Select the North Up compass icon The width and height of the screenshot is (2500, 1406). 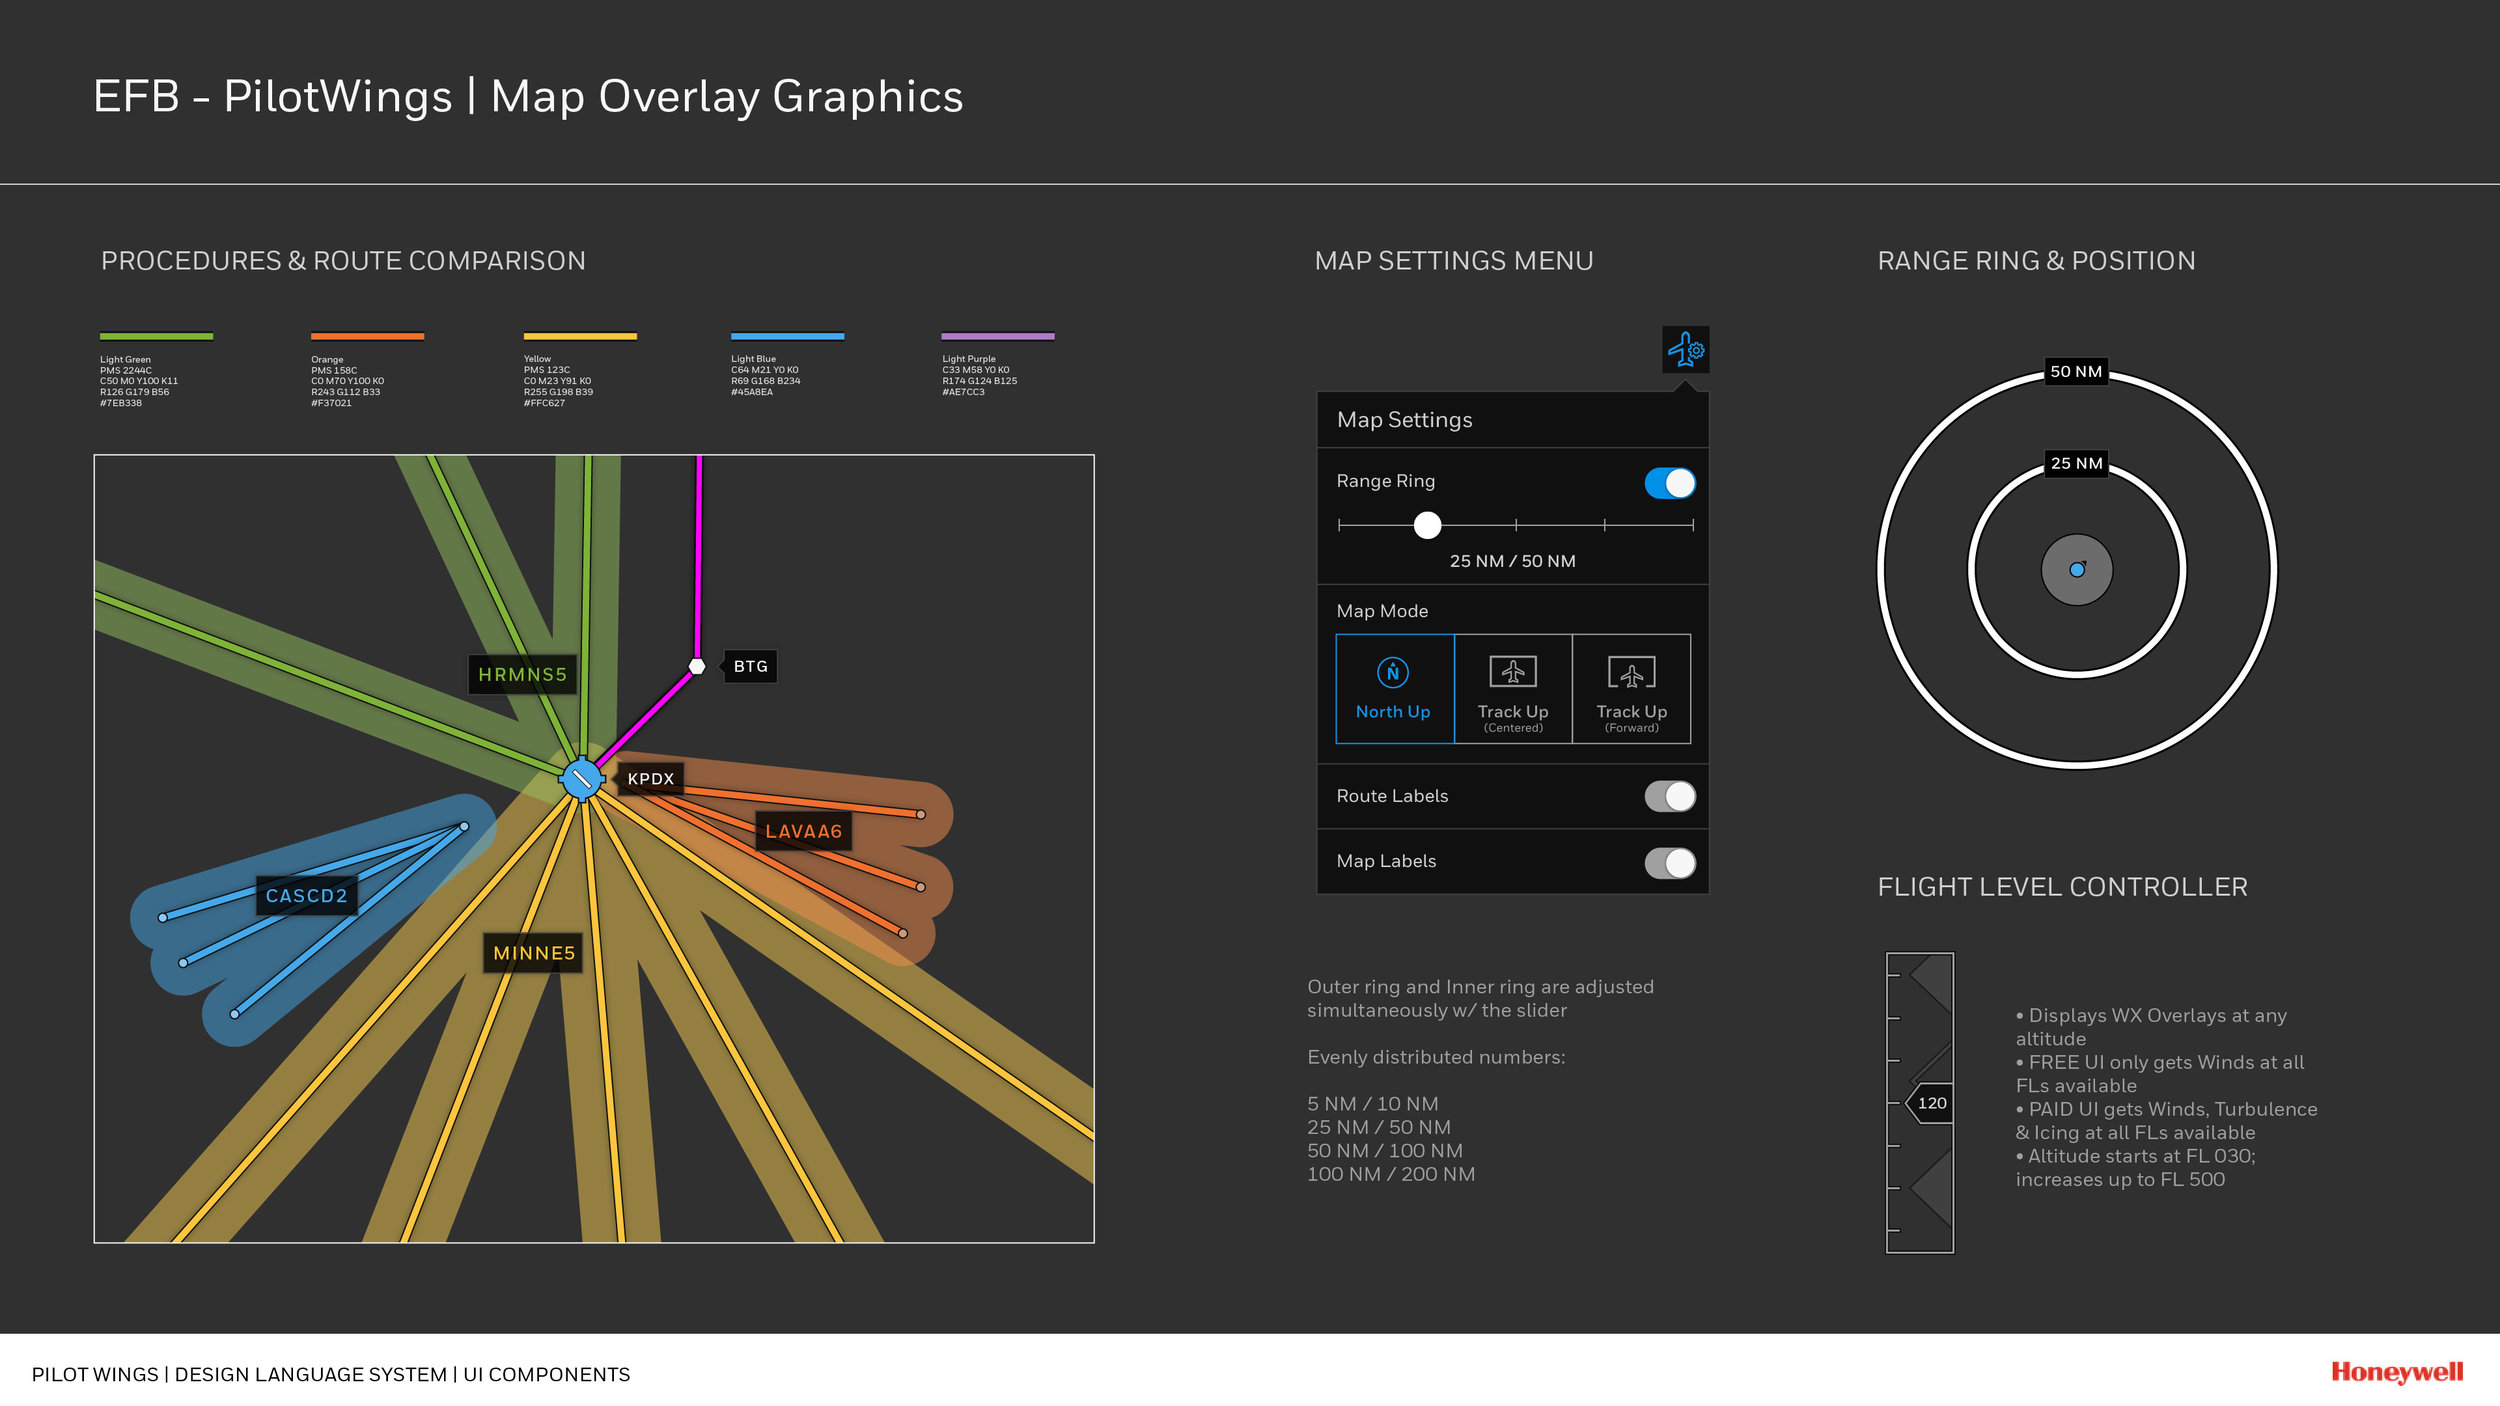pos(1393,673)
